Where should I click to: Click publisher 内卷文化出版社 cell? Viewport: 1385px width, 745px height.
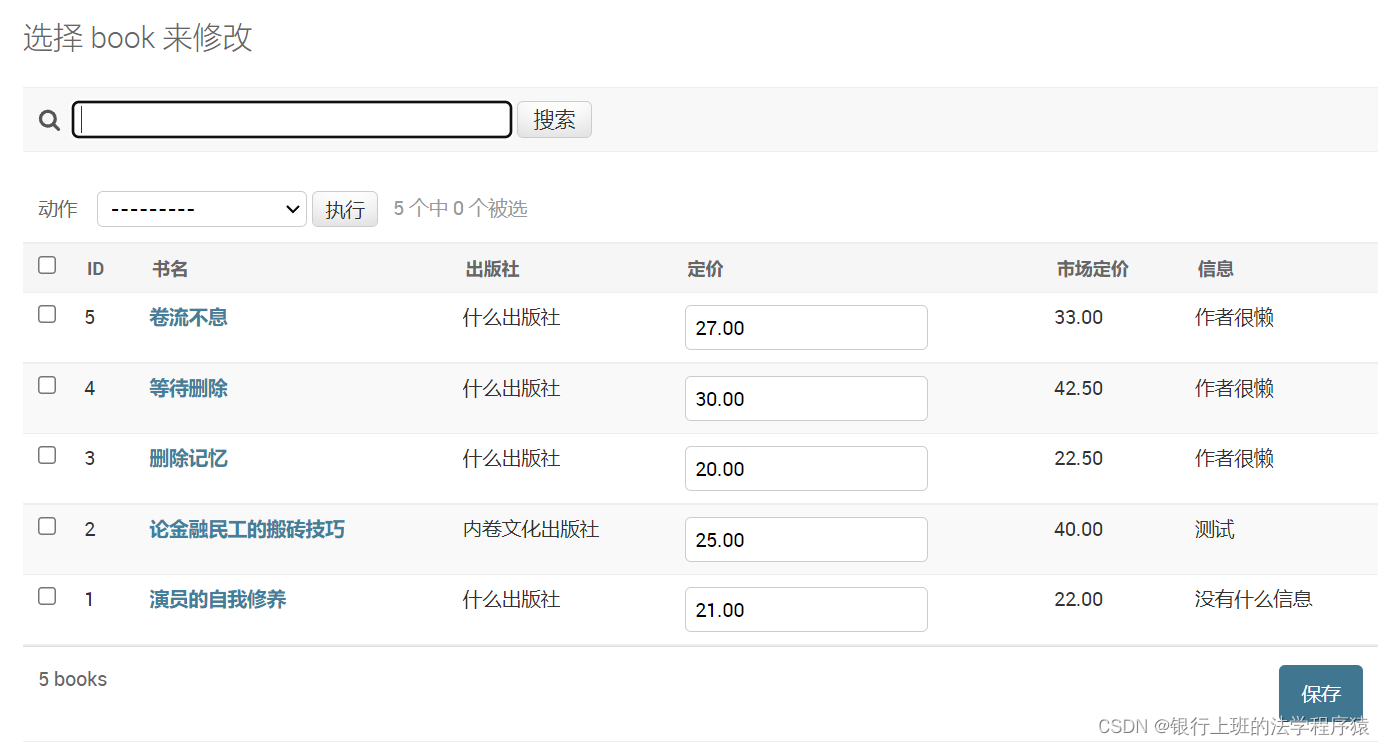pos(531,529)
